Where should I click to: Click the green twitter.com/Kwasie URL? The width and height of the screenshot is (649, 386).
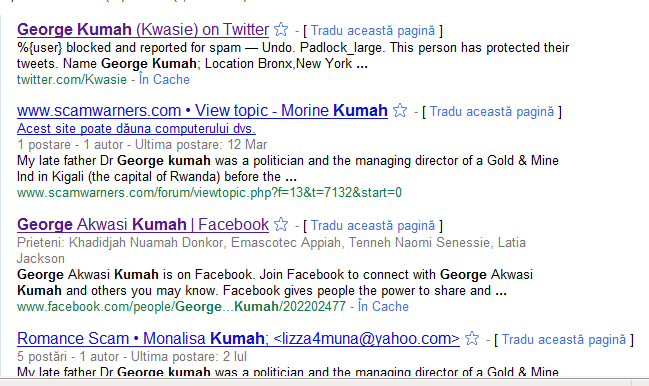click(72, 79)
